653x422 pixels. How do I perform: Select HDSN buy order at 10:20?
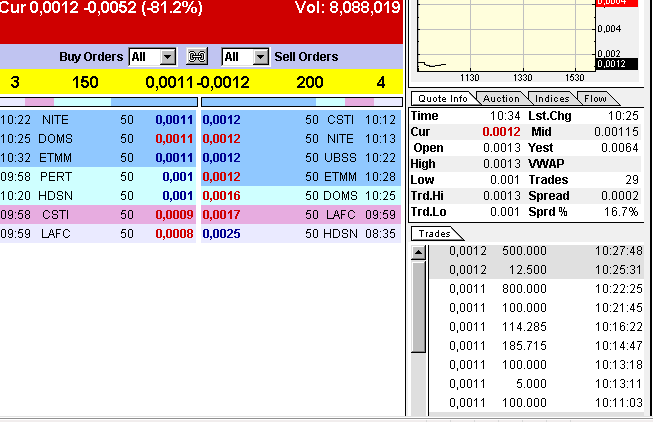coord(97,196)
